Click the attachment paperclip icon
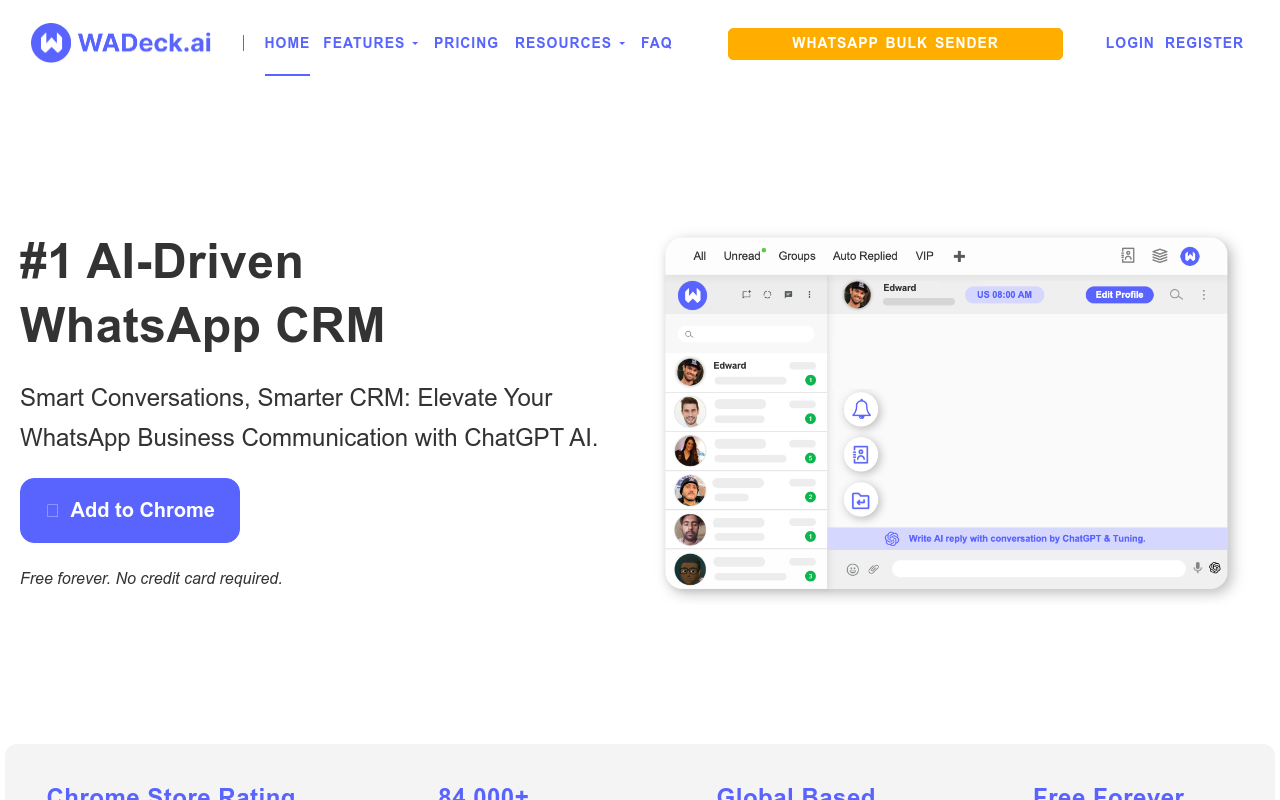The width and height of the screenshot is (1280, 800). pyautogui.click(x=874, y=569)
